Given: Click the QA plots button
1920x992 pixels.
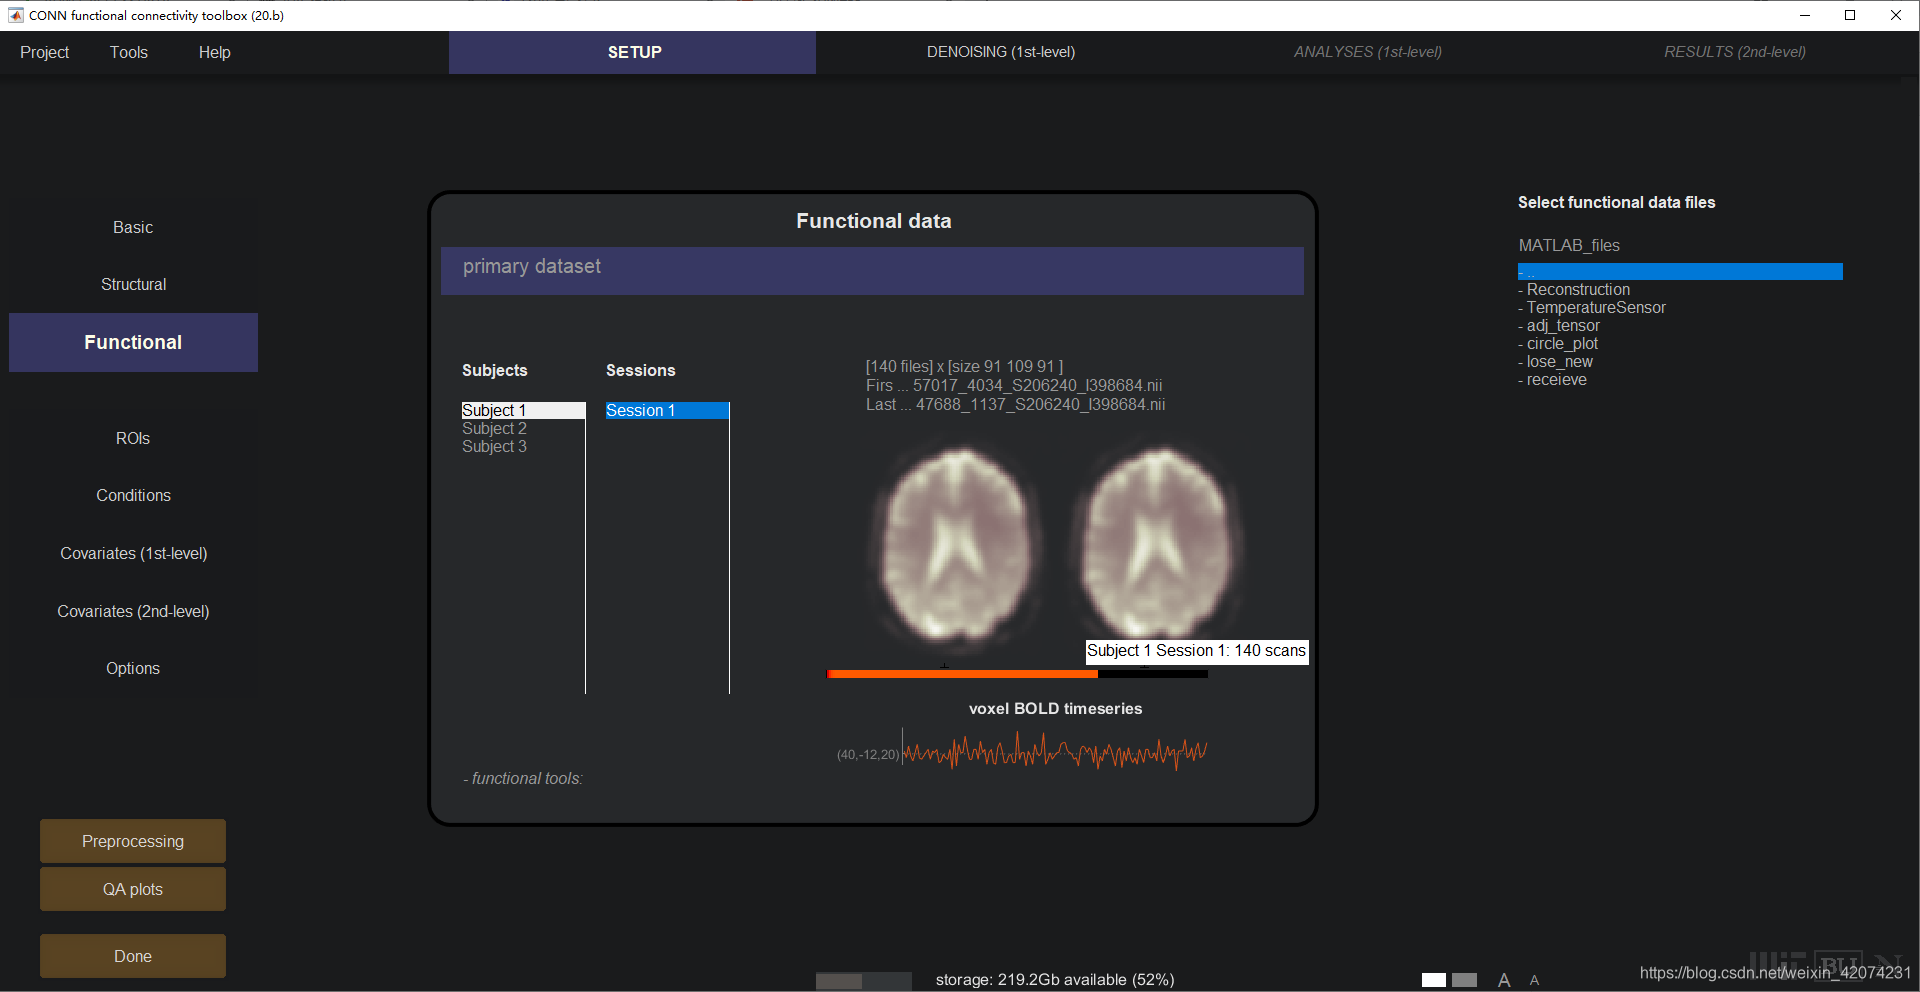Looking at the screenshot, I should 133,889.
